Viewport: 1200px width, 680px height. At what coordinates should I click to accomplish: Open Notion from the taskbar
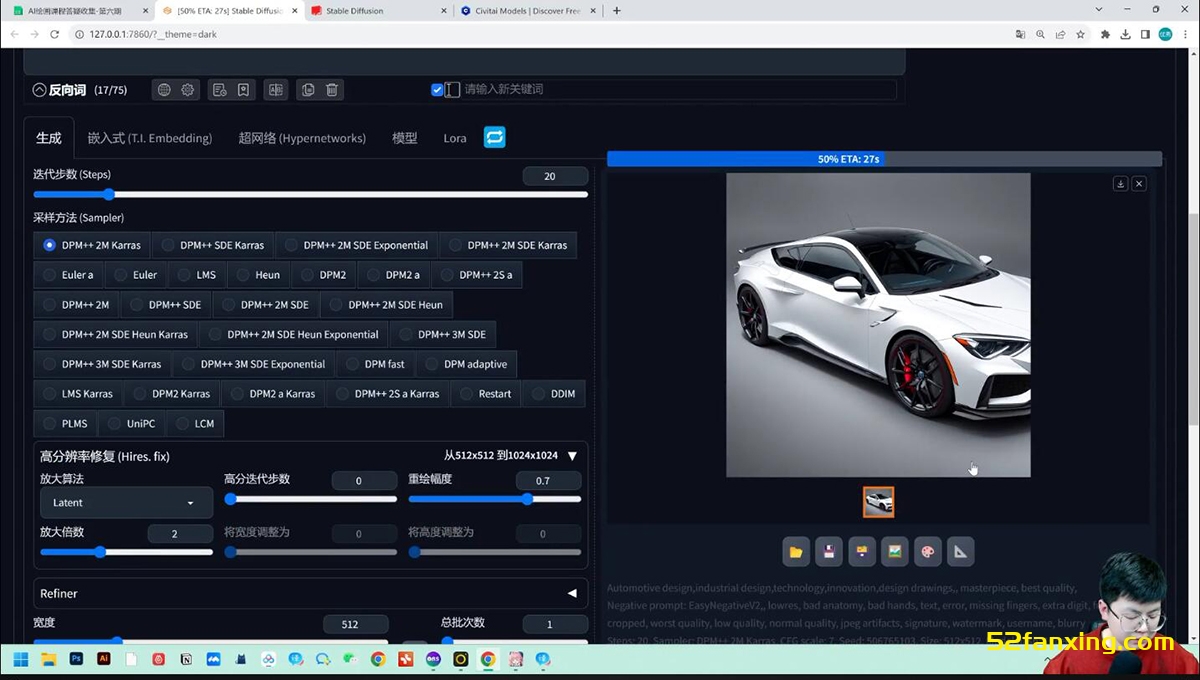[186, 660]
